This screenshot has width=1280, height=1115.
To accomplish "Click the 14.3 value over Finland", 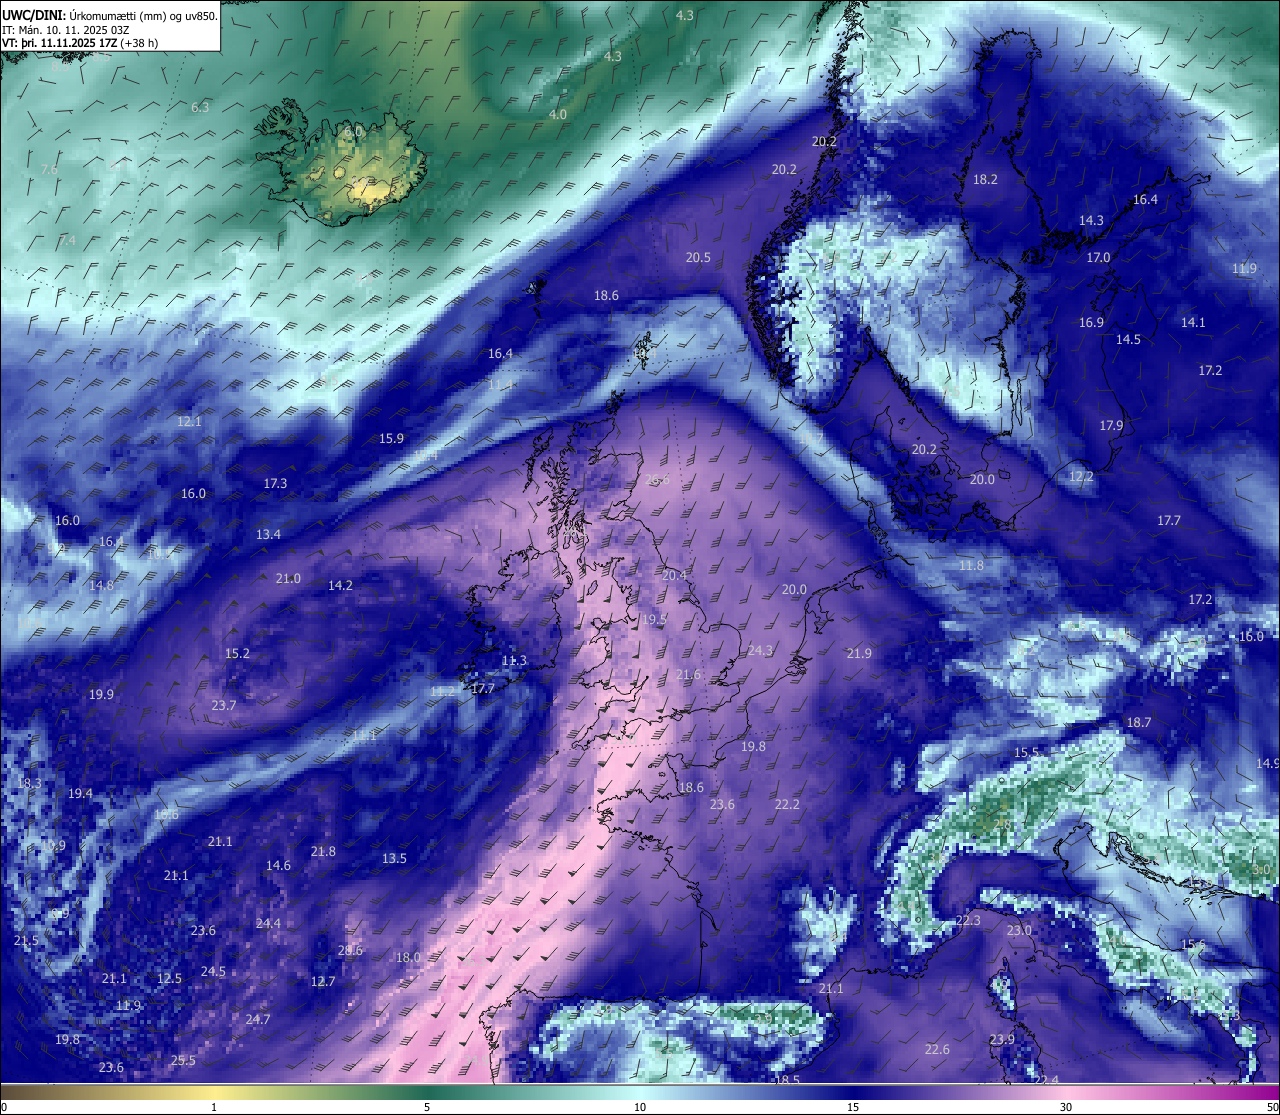I will (1091, 221).
